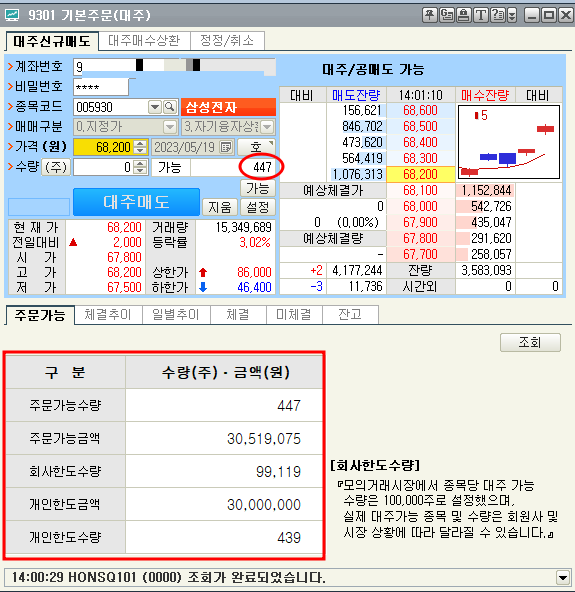Click the 조회 query button
Viewport: 575px width, 592px height.
coord(530,342)
